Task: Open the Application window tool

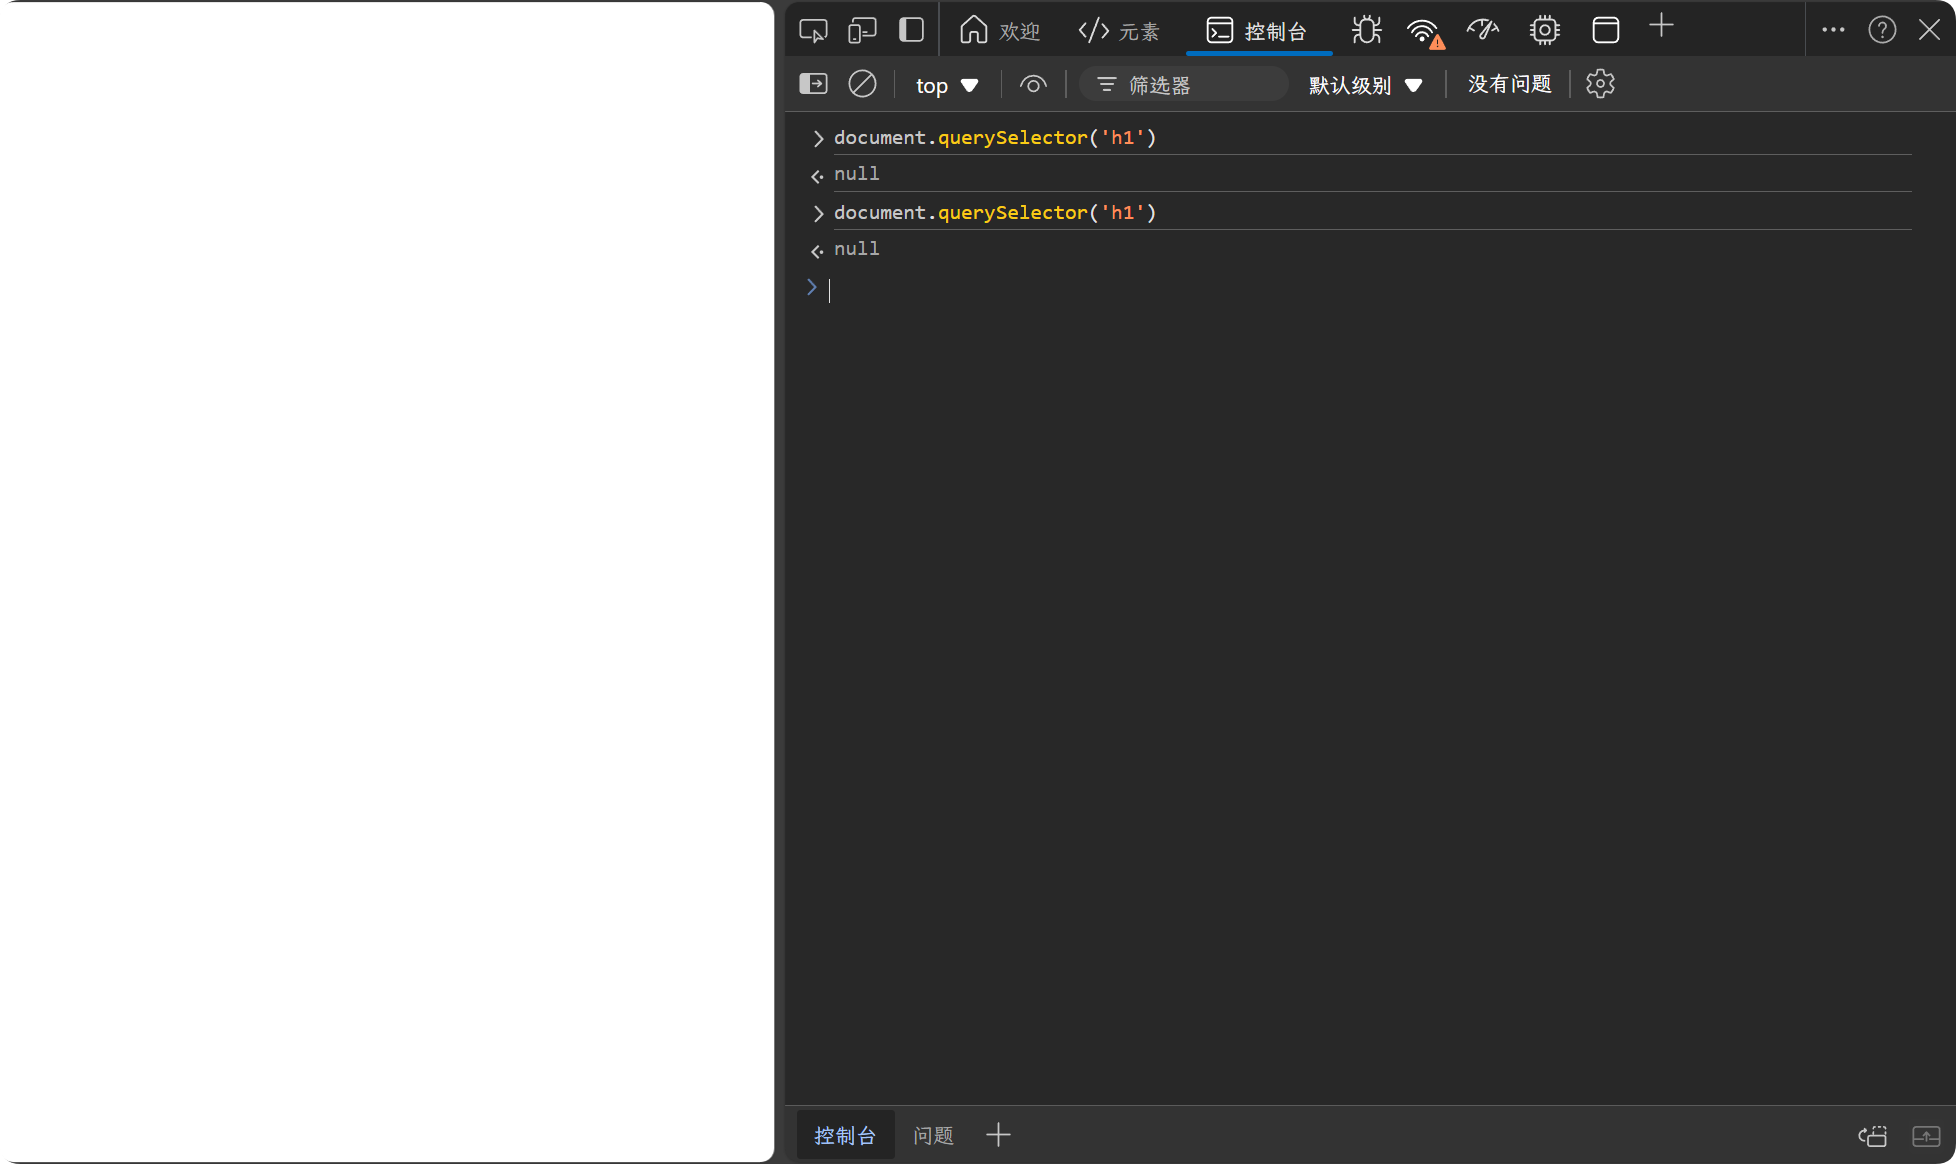Action: coord(1606,30)
